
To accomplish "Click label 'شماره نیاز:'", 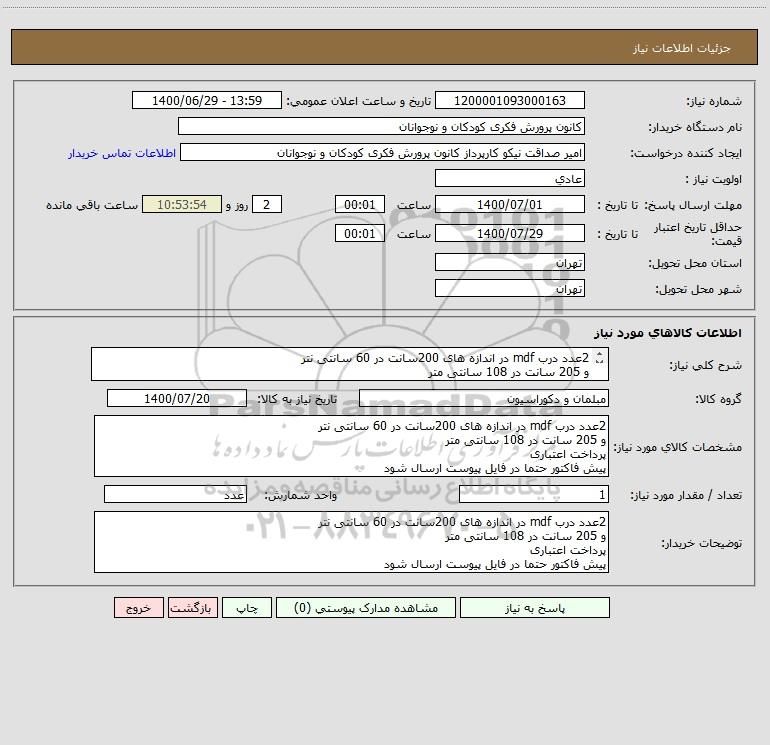I will [x=714, y=101].
